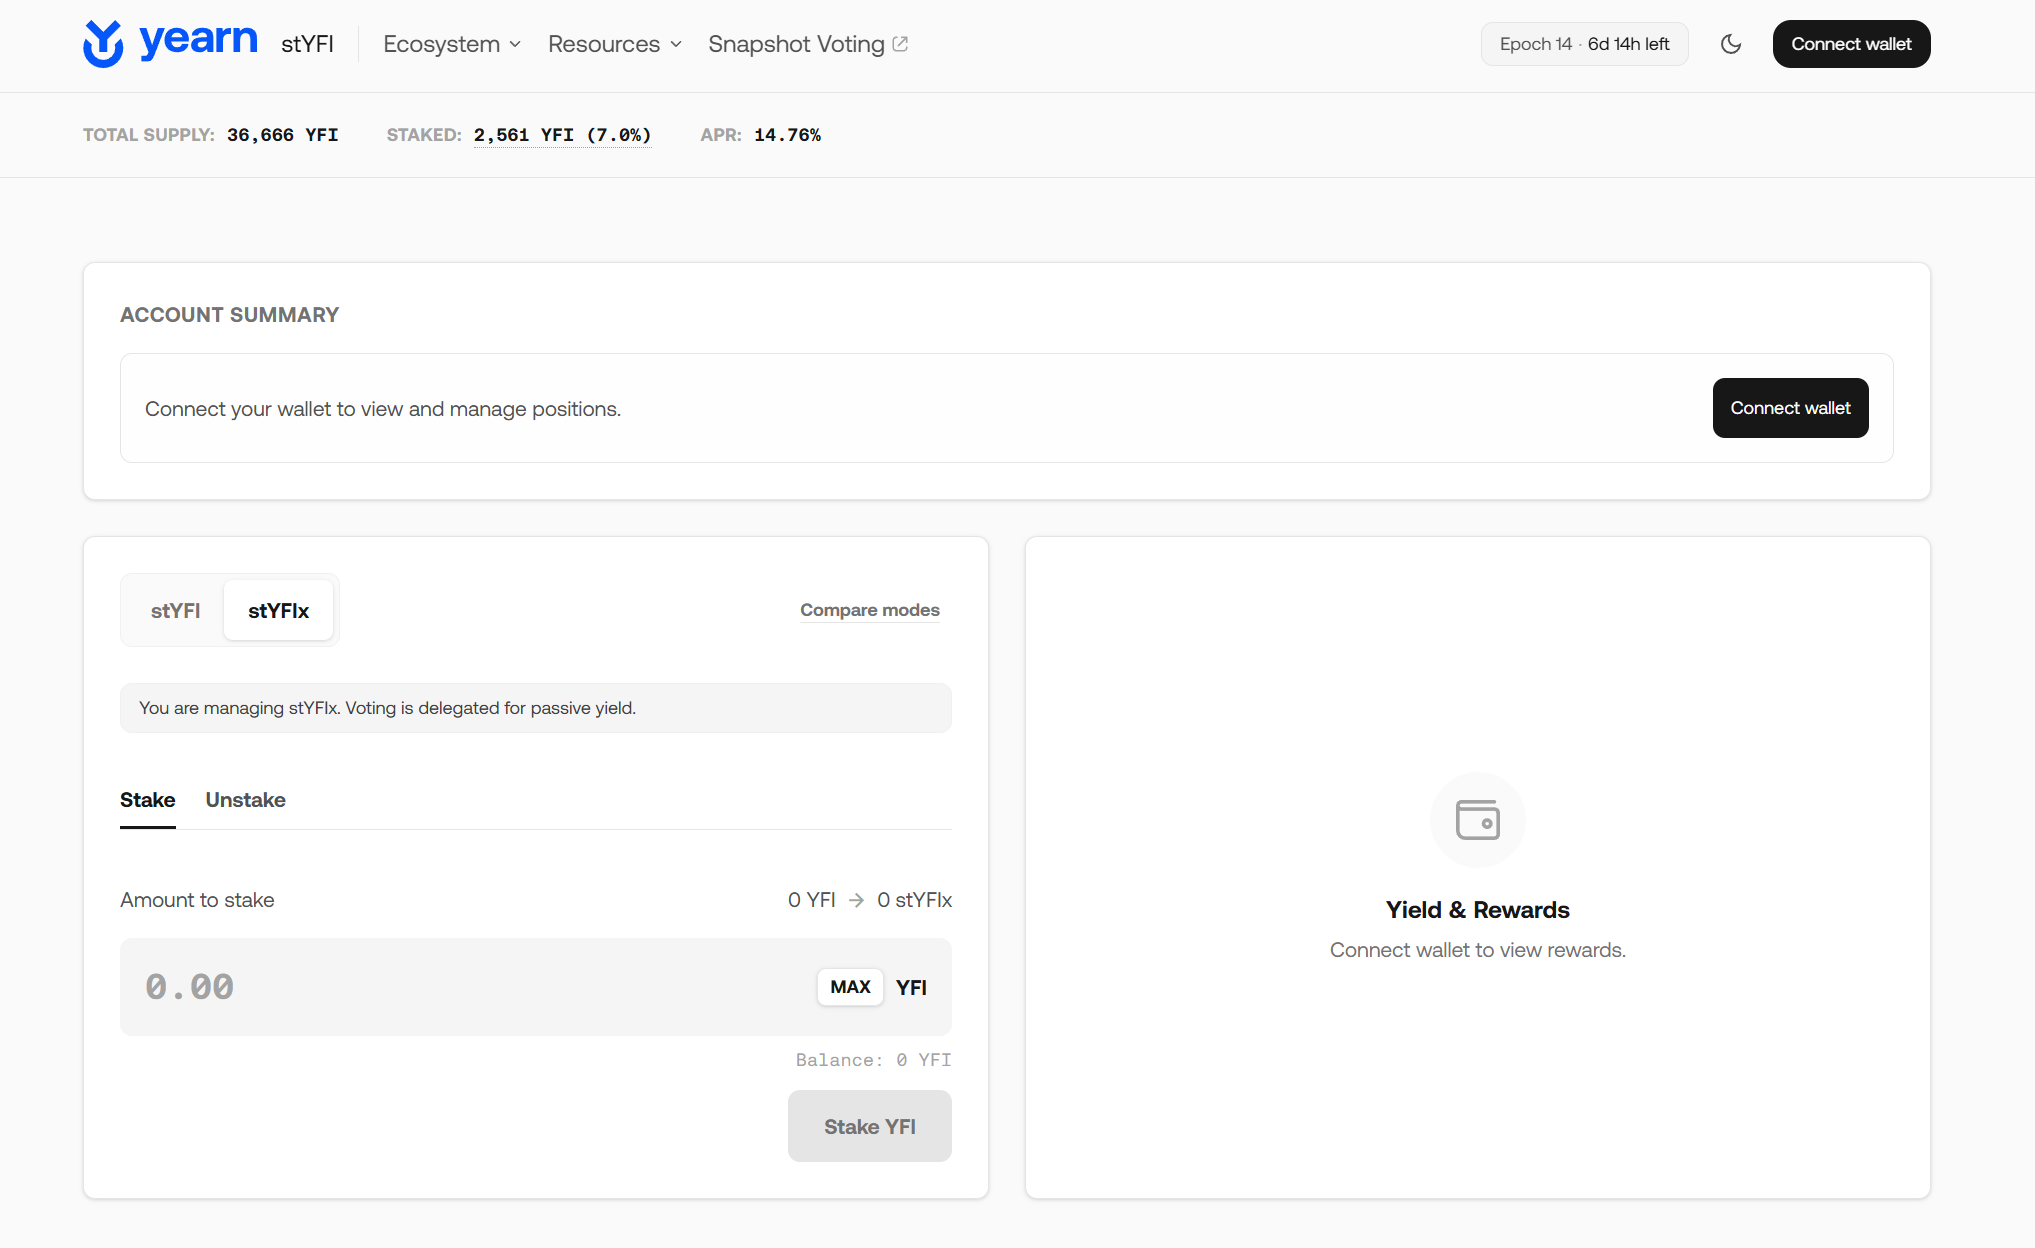Click the 'You are managing stYFIx' notice
2035x1248 pixels.
(536, 708)
